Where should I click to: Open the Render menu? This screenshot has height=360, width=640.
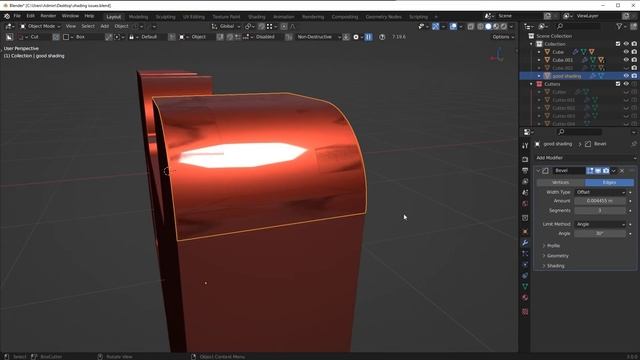[48, 16]
